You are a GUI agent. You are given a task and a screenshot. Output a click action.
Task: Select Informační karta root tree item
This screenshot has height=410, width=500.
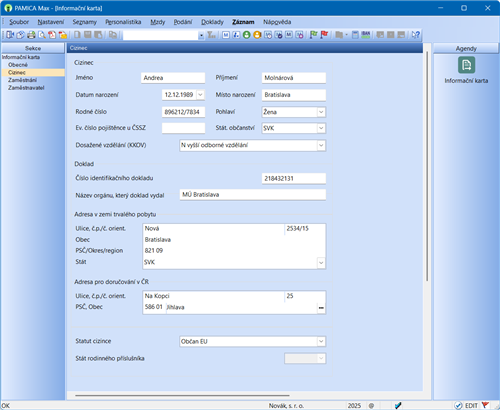coord(21,57)
